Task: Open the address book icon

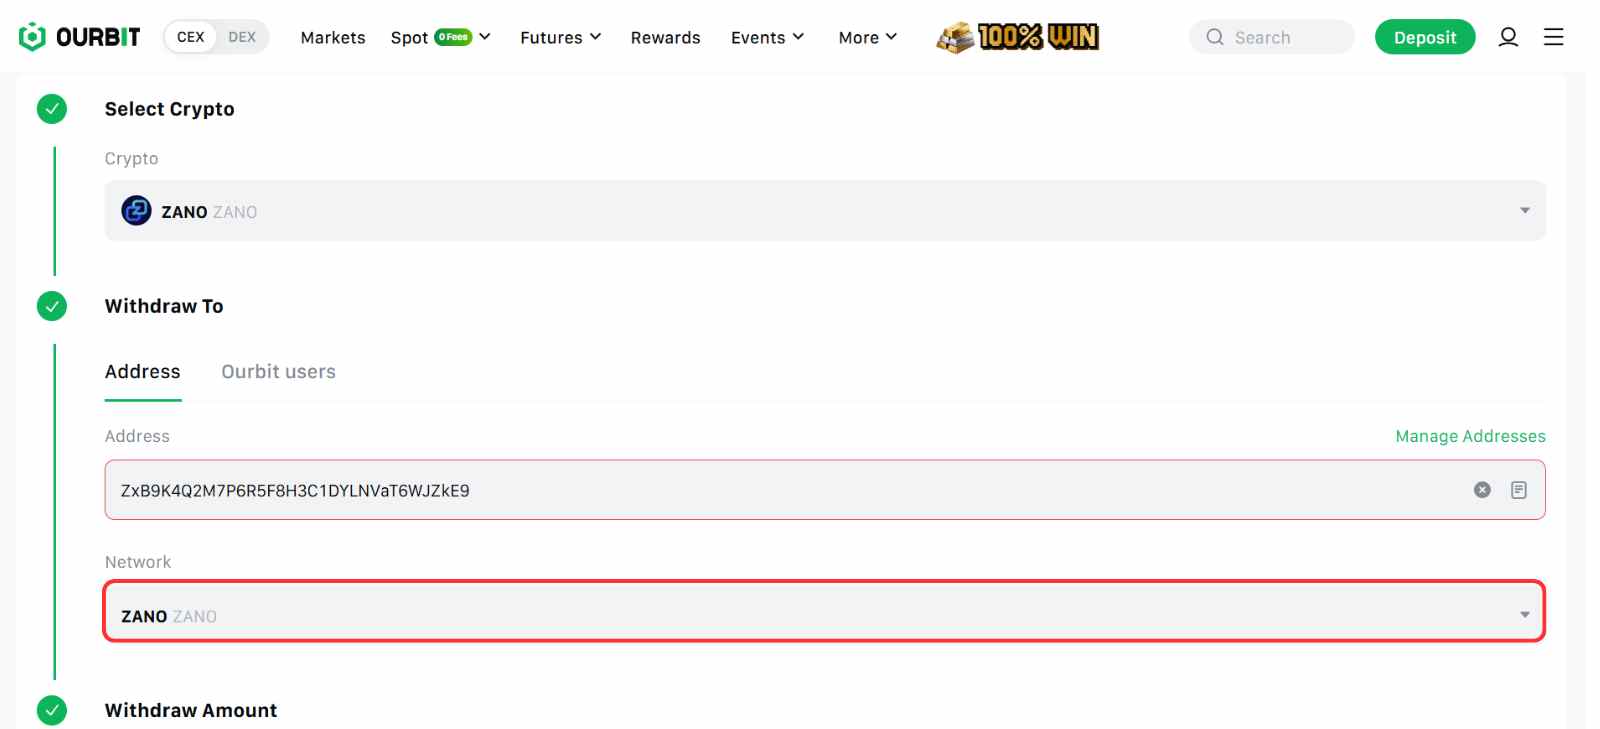Action: click(x=1518, y=490)
